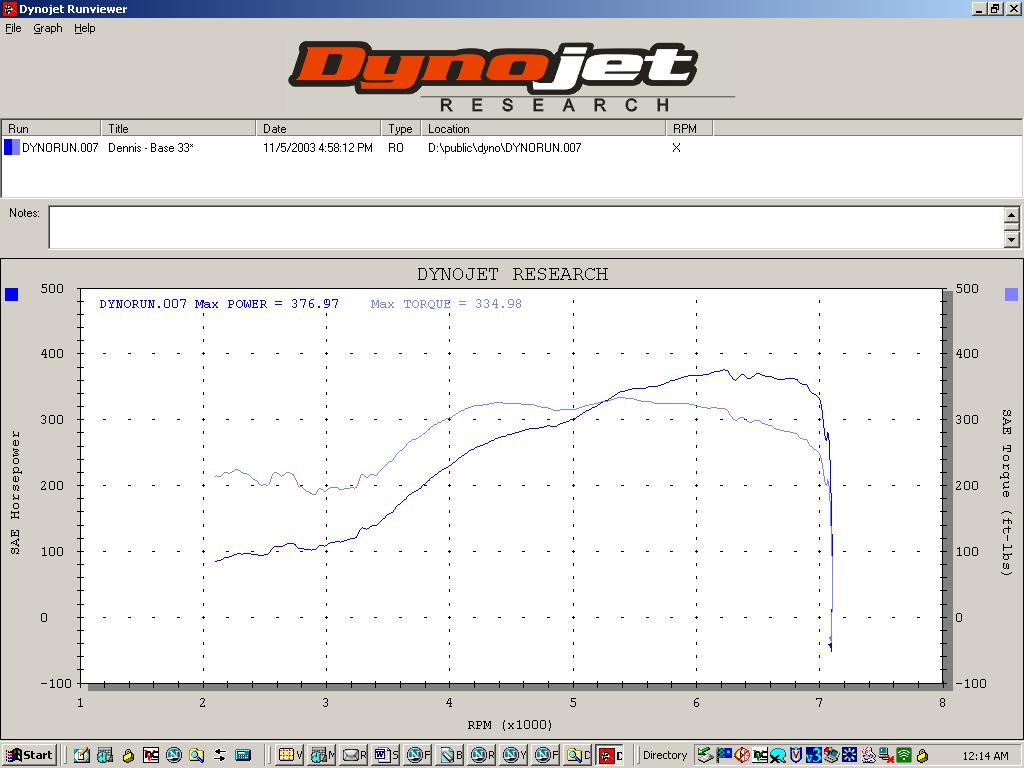Click the red crossed-circle tray icon
The width and height of the screenshot is (1024, 768).
tap(741, 756)
